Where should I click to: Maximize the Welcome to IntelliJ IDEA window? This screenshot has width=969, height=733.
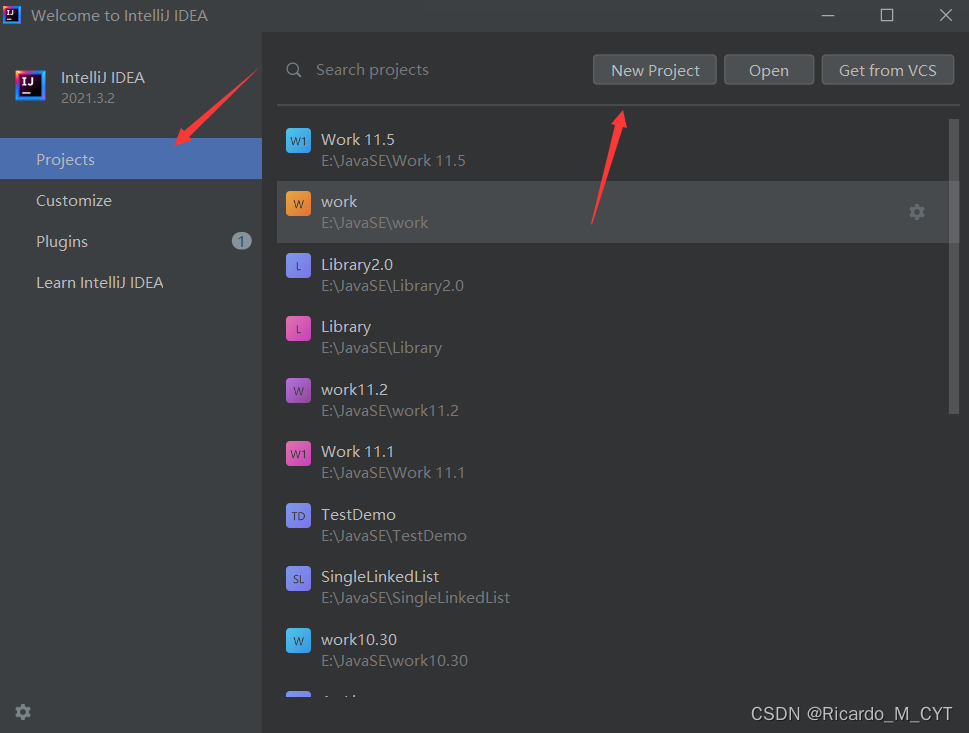[887, 15]
